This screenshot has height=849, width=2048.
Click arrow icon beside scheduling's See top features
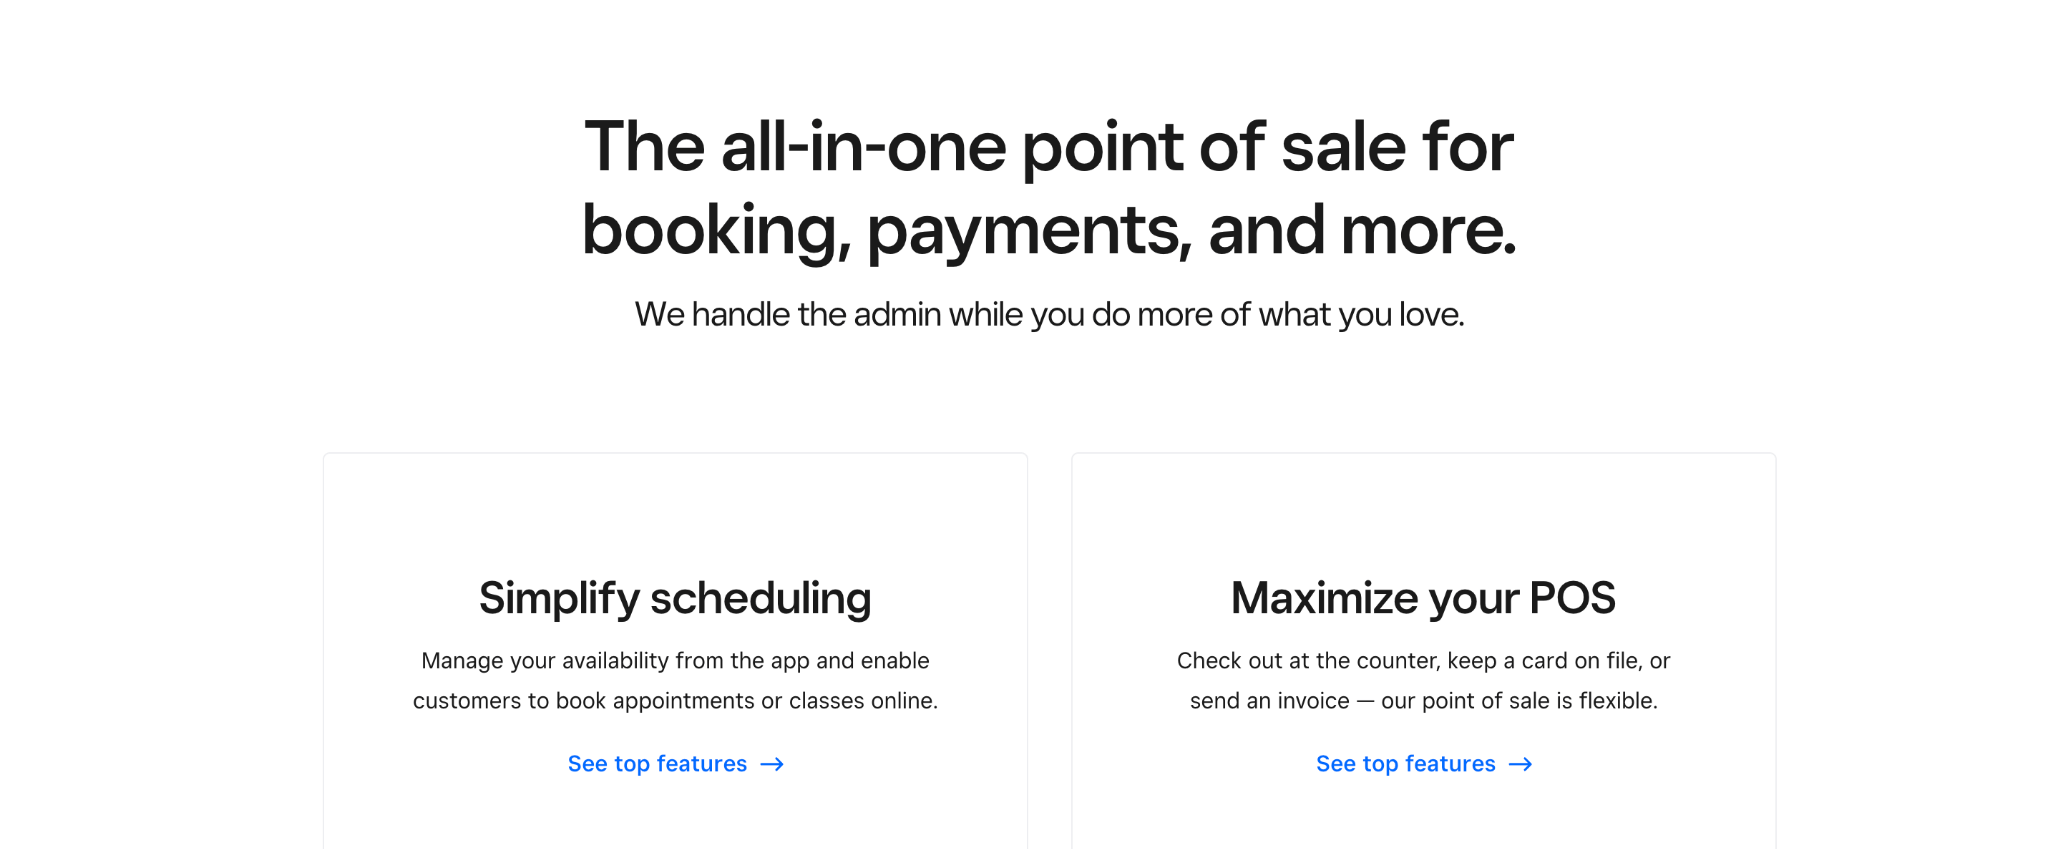coord(772,765)
